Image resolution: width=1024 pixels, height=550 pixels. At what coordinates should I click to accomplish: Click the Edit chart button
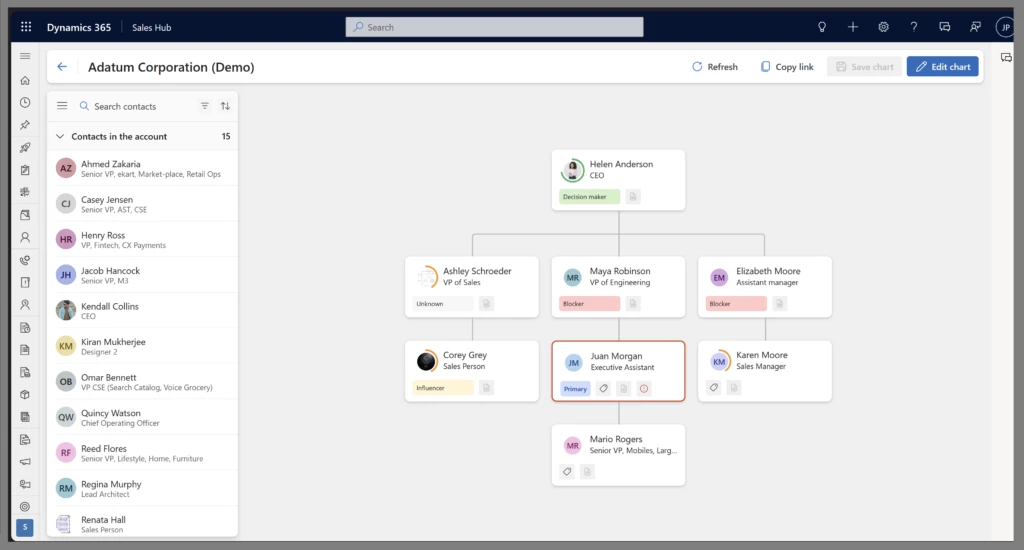click(x=942, y=67)
